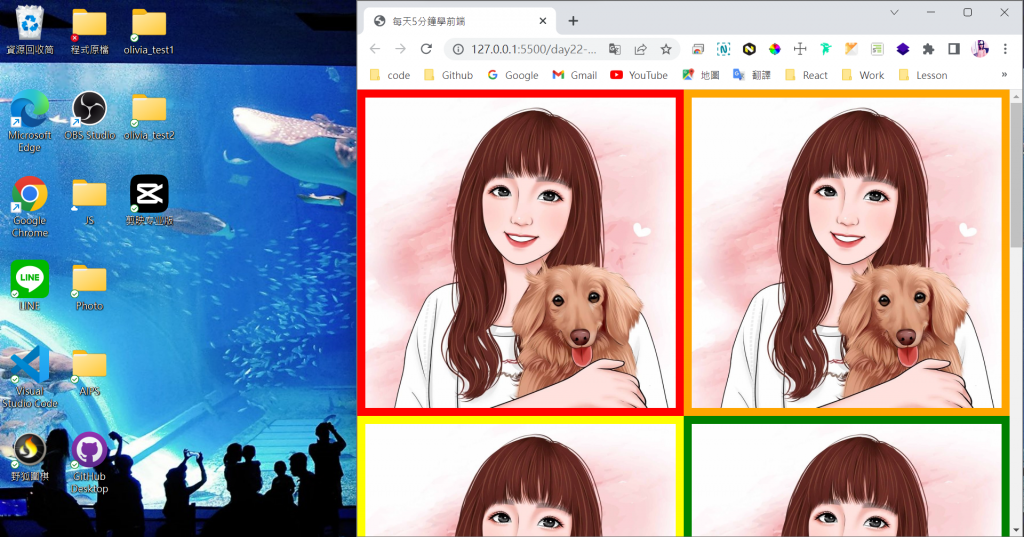Click the orange-bordered portrait image

846,252
